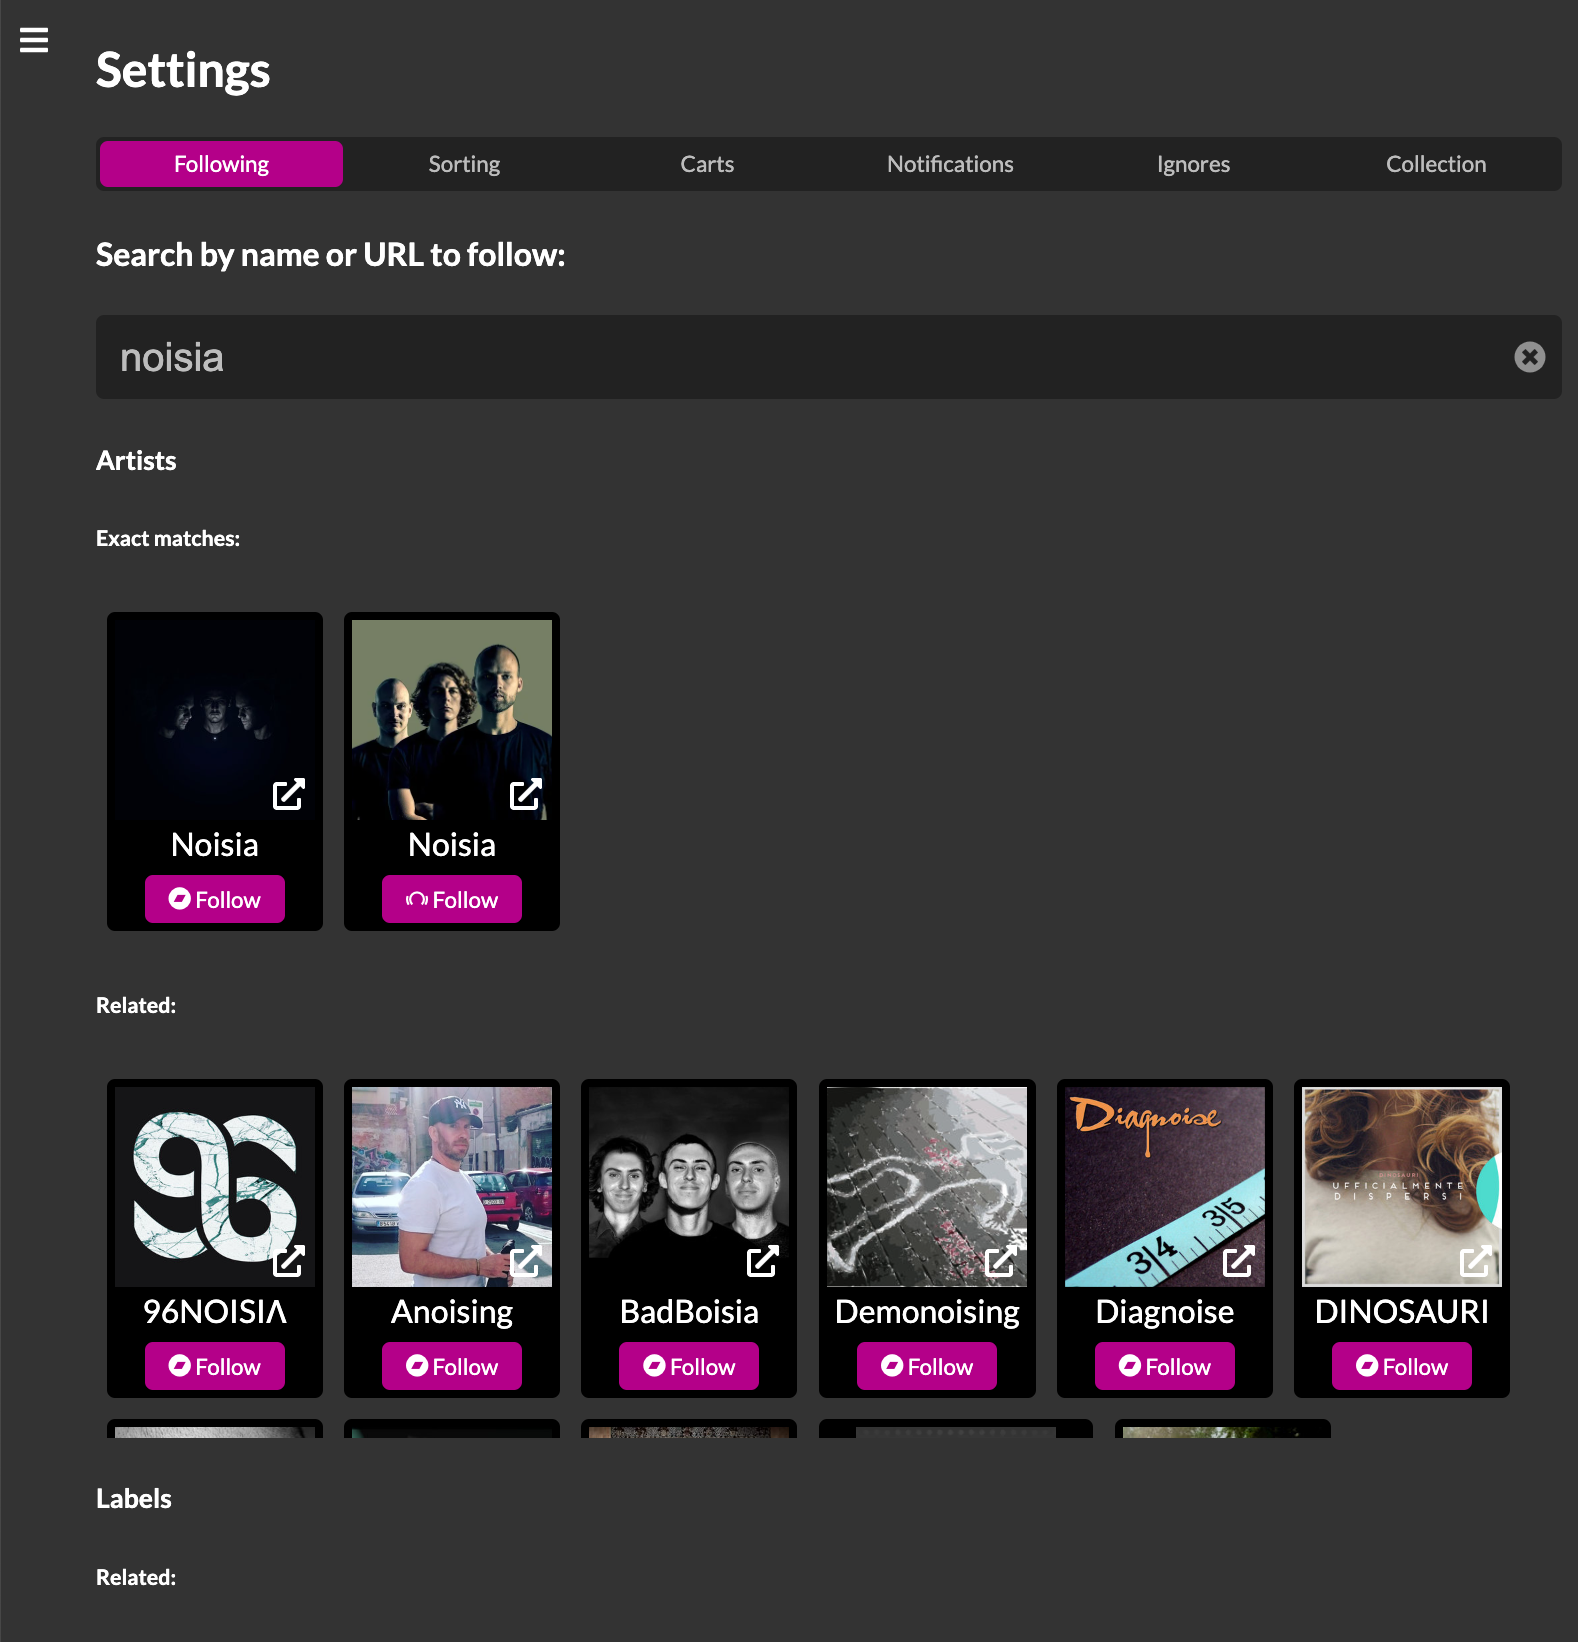The height and width of the screenshot is (1642, 1578).
Task: Click the BadBoisia artist name
Action: [x=689, y=1311]
